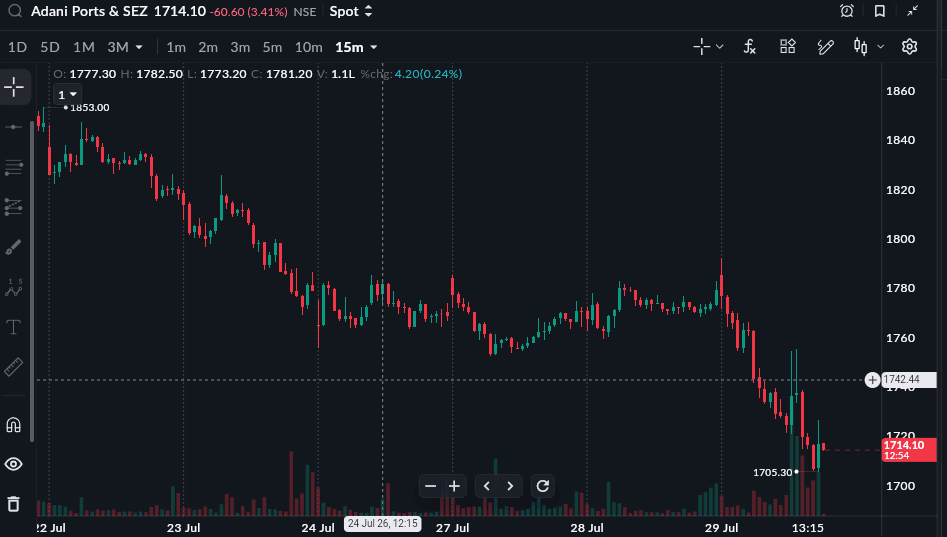Switch to the 1M range
The height and width of the screenshot is (537, 947).
point(84,47)
